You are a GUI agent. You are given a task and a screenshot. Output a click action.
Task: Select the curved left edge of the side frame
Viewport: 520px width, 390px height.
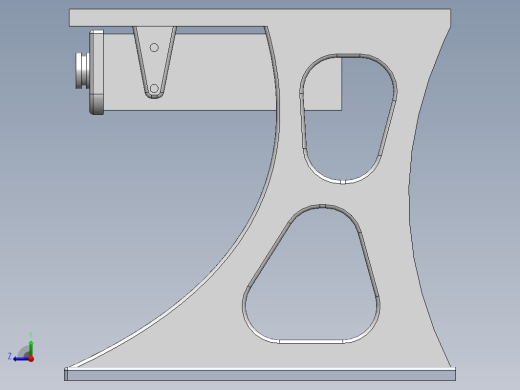coord(244,230)
